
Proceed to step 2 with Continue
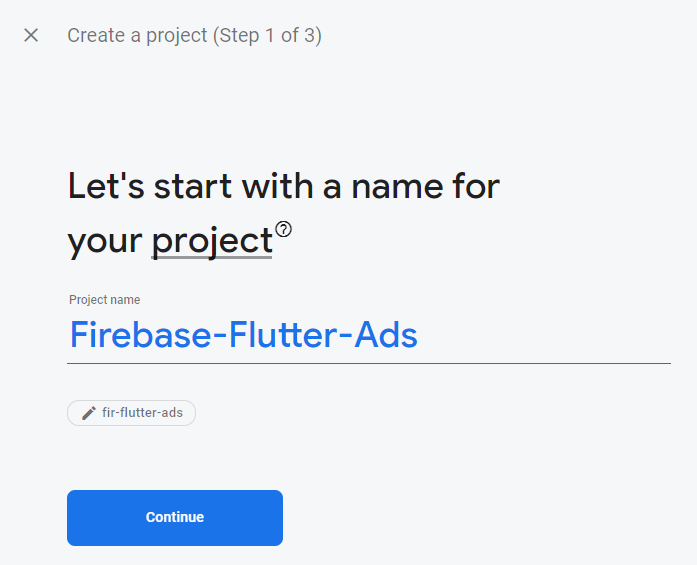click(x=175, y=518)
